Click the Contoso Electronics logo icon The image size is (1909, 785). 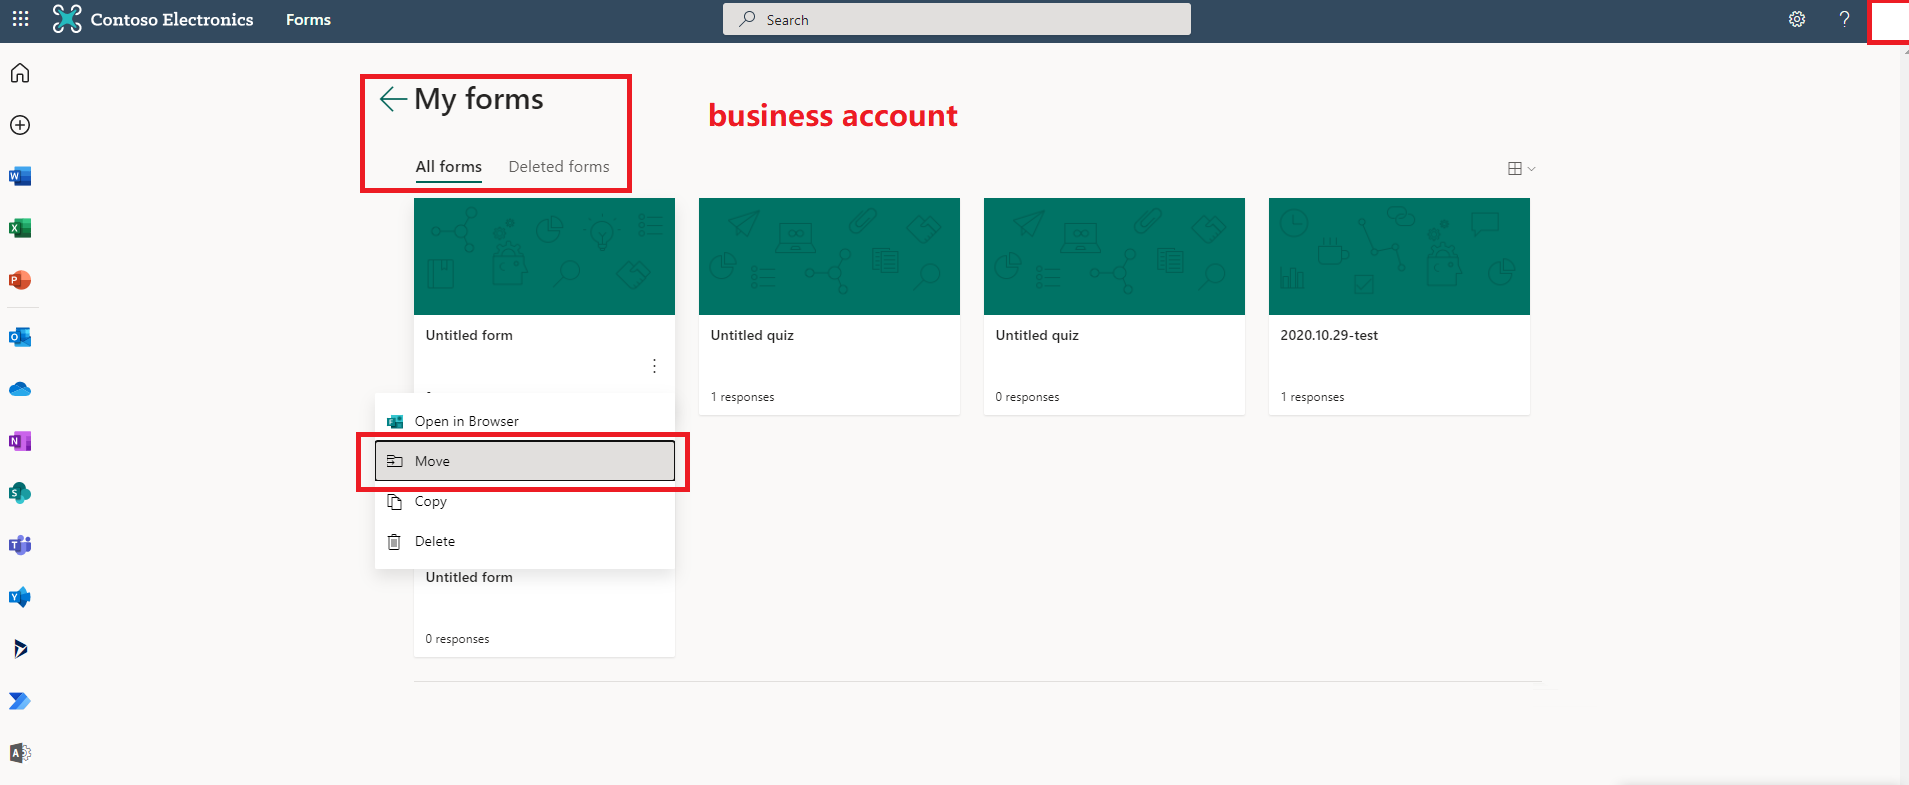pyautogui.click(x=67, y=19)
